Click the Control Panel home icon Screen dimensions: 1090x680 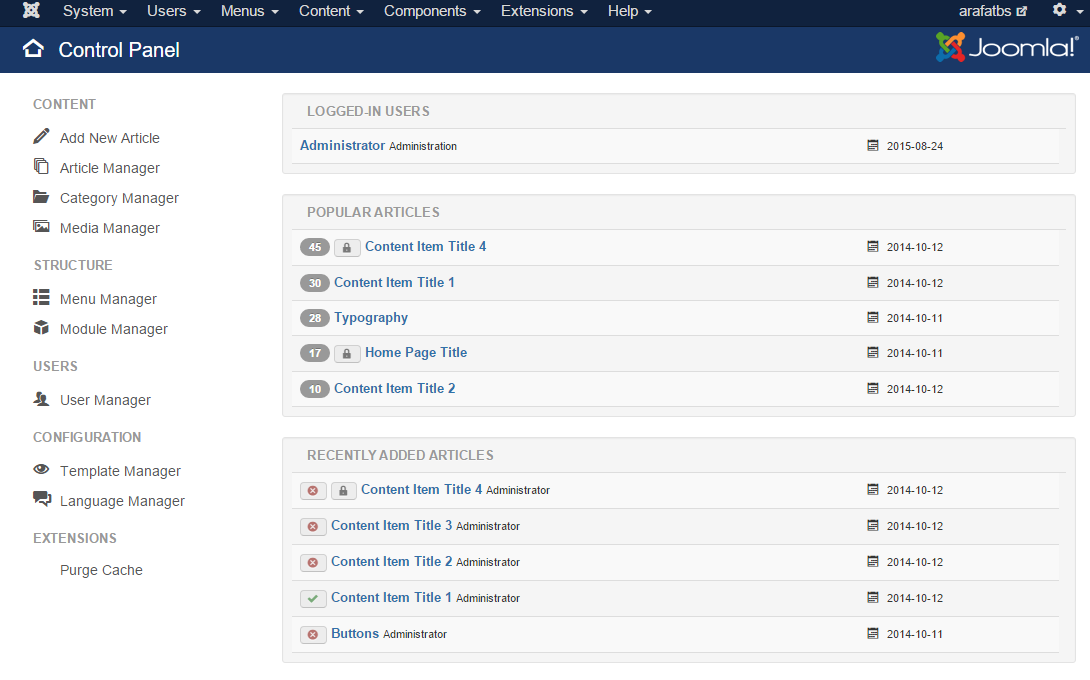coord(33,49)
